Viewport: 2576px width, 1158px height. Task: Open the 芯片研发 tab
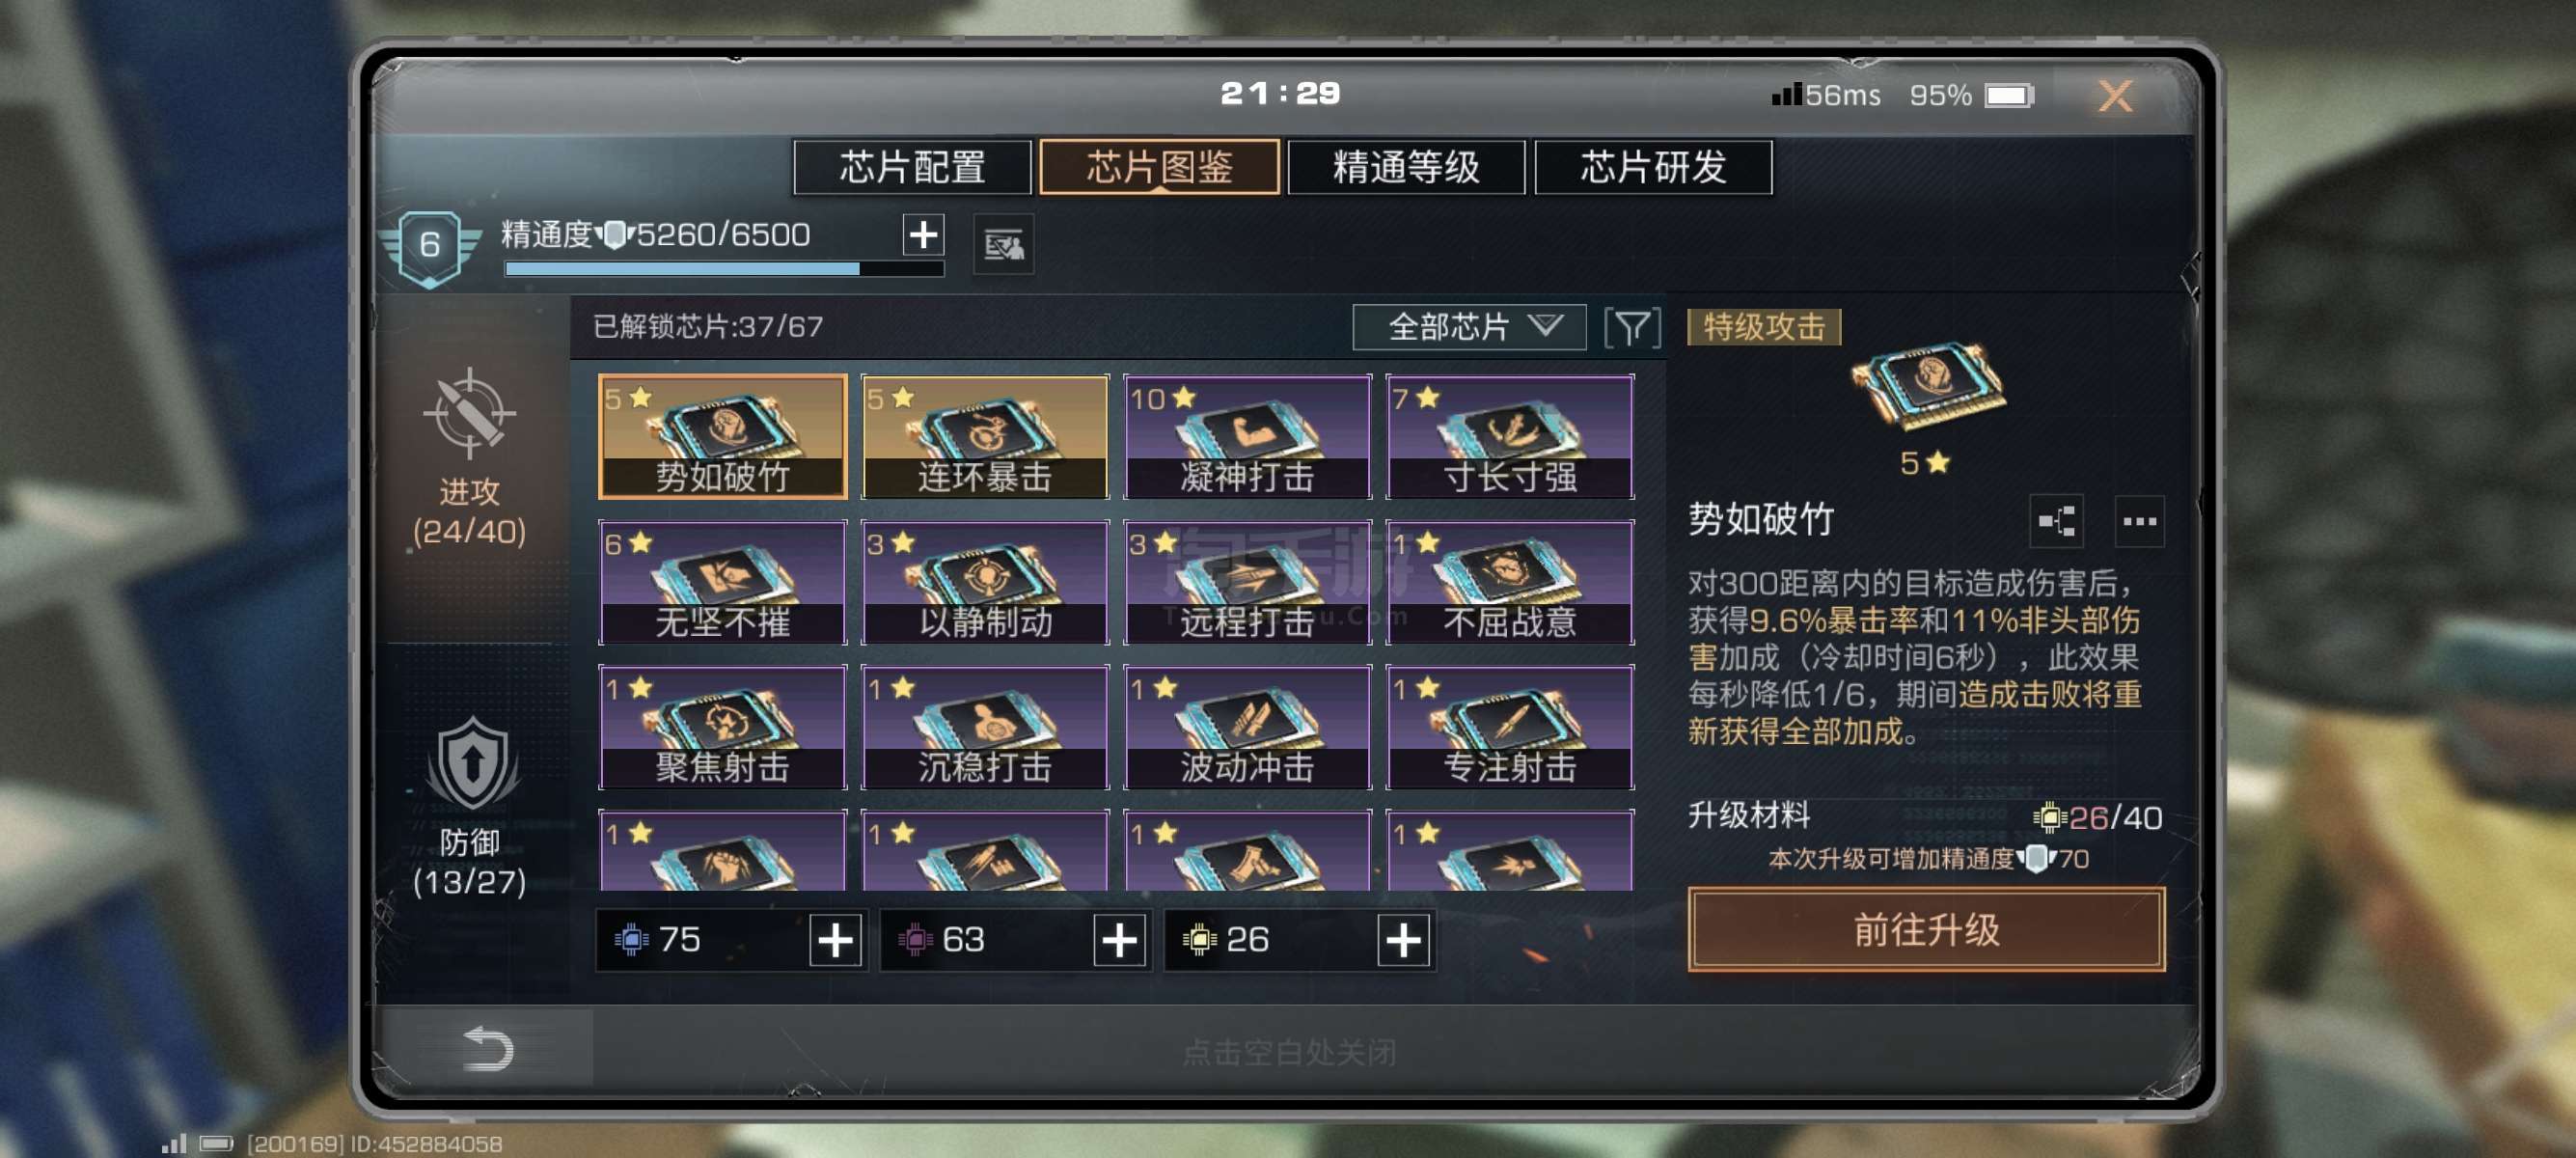click(1653, 167)
